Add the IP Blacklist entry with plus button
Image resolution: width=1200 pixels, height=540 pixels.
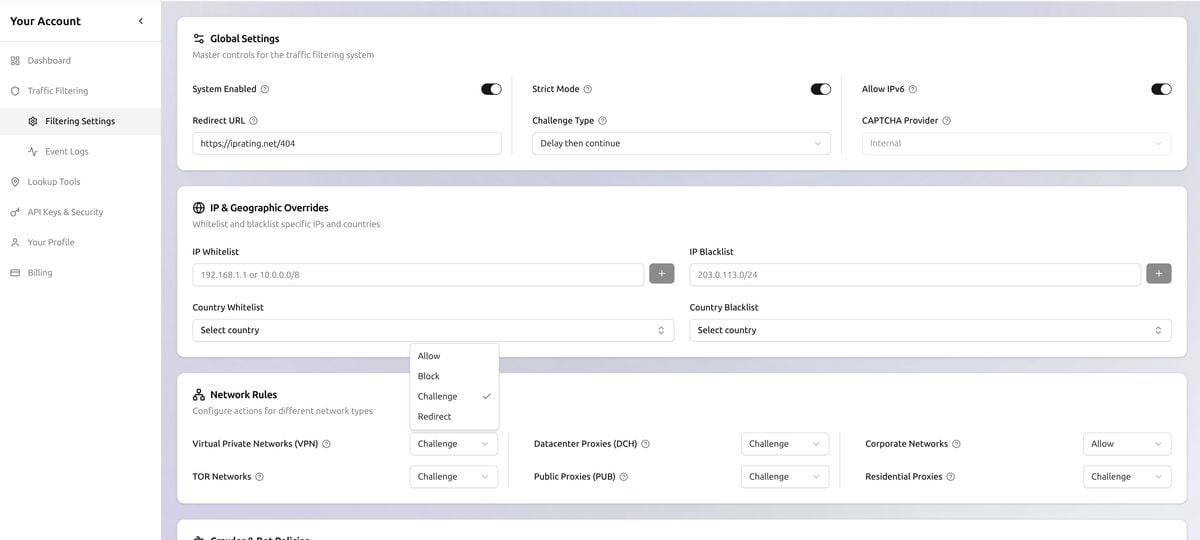pos(1159,274)
